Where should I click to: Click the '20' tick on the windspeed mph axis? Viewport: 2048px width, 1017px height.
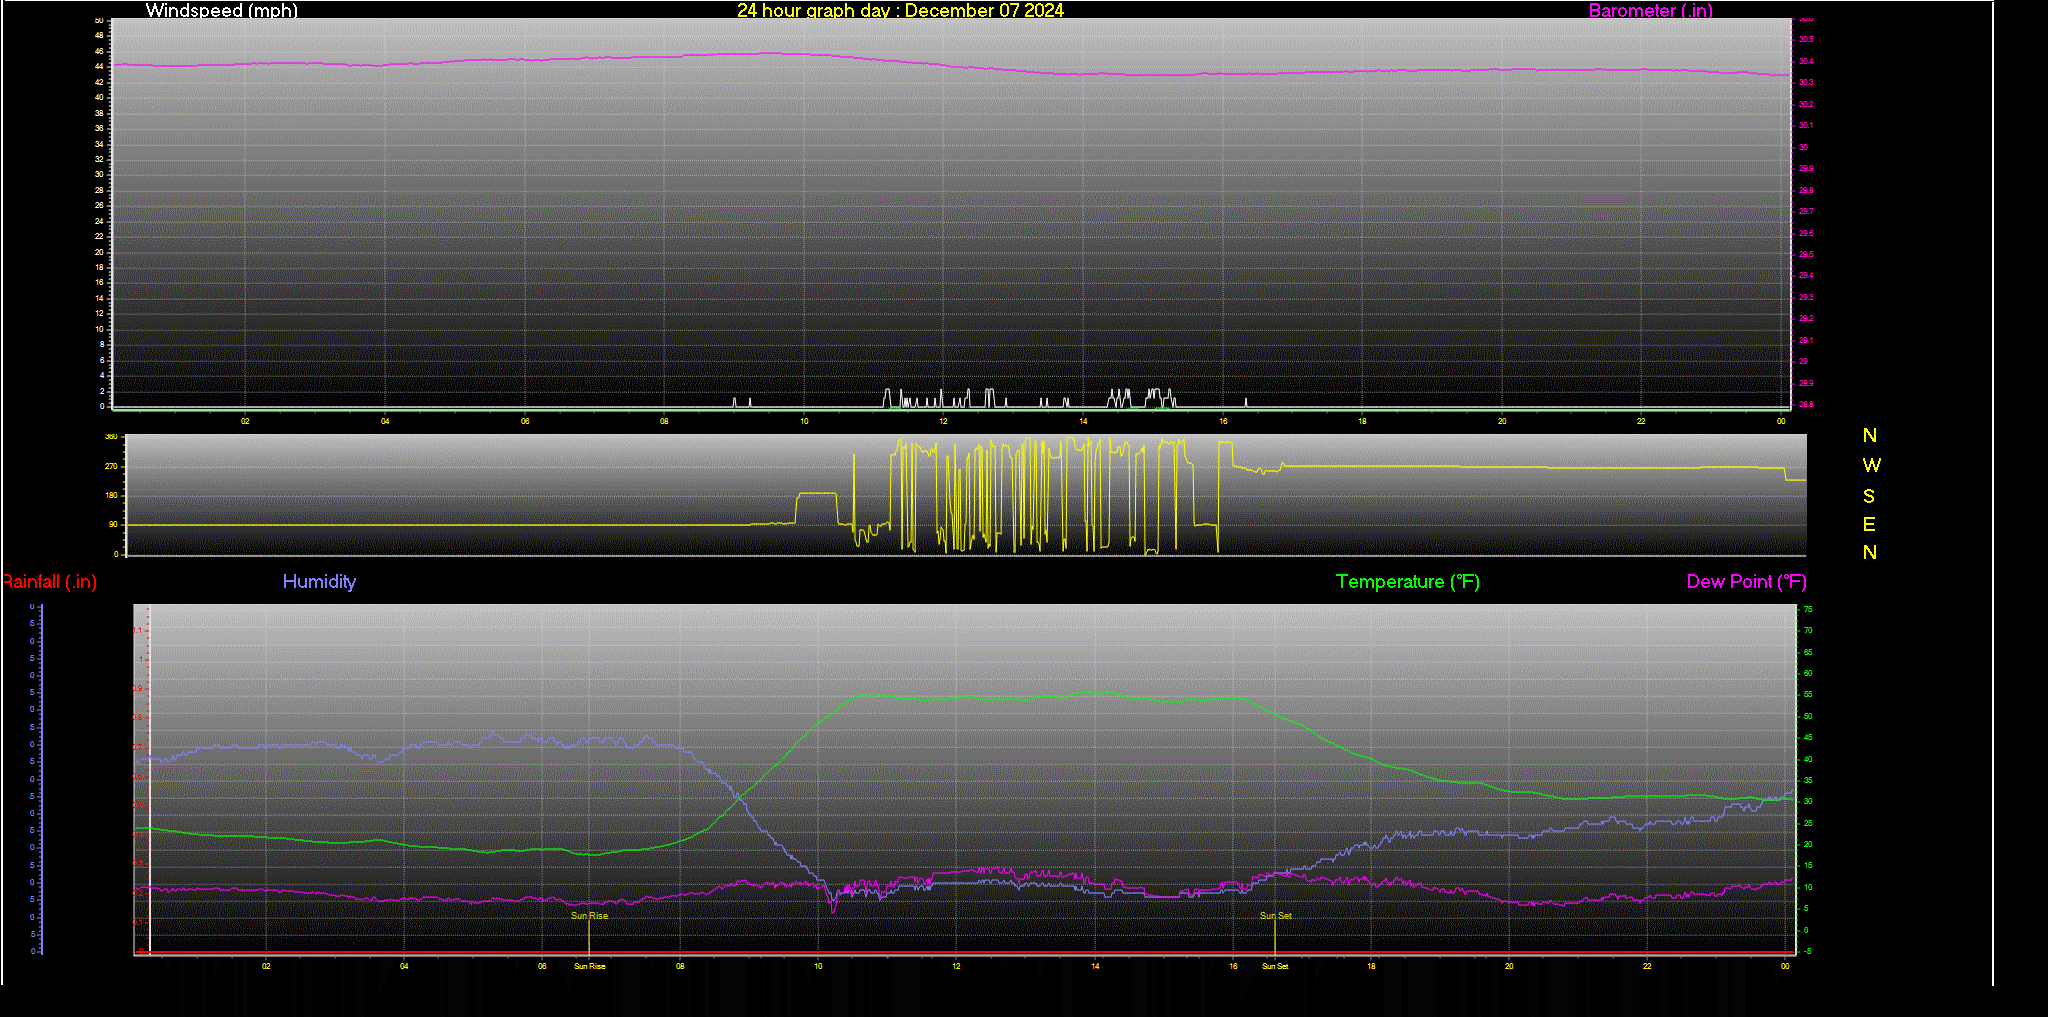pyautogui.click(x=99, y=252)
